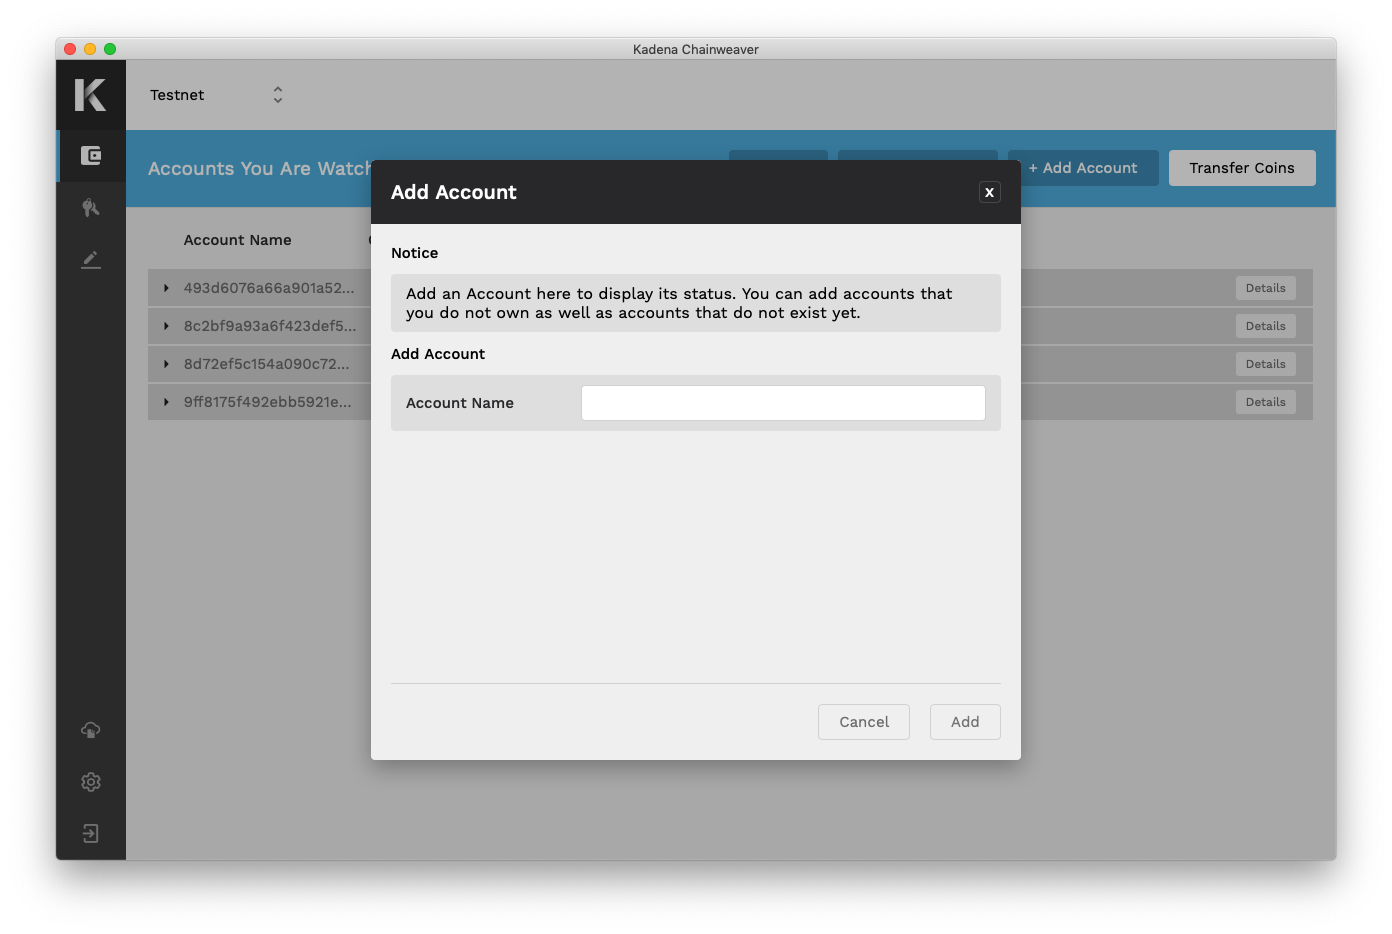
Task: Open the Keys sidebar icon
Action: coord(91,208)
